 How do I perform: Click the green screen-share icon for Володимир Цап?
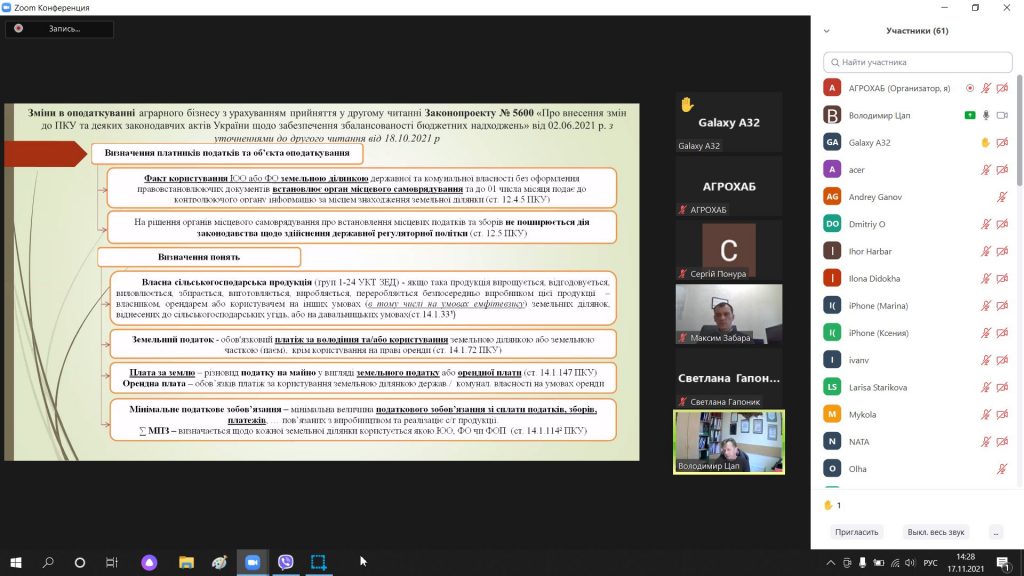[969, 115]
